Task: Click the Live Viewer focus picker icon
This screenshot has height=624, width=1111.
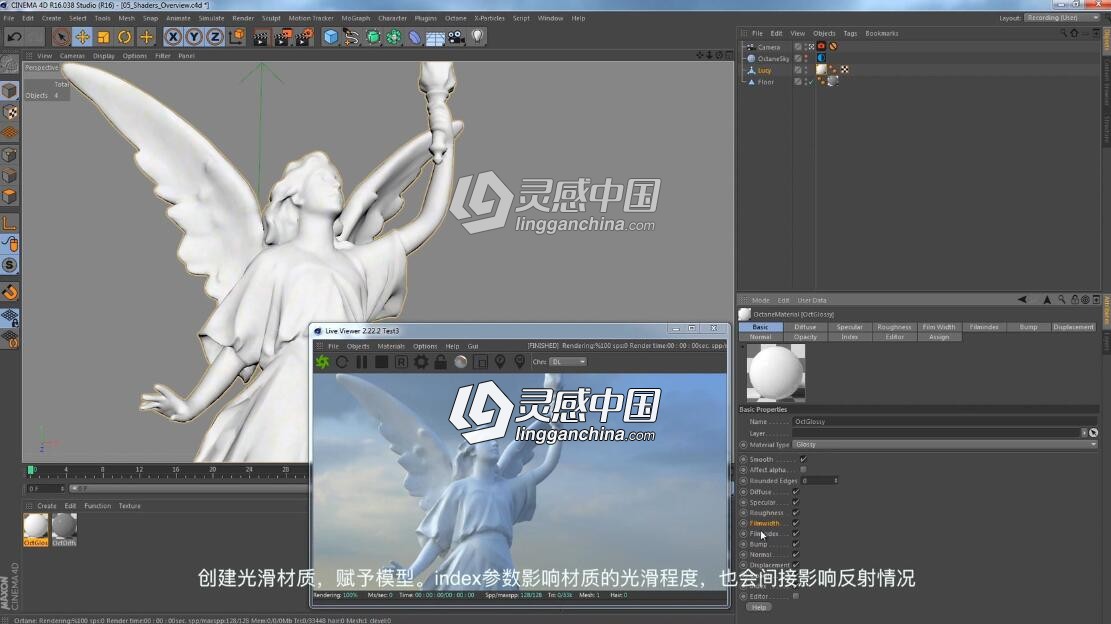Action: point(500,362)
